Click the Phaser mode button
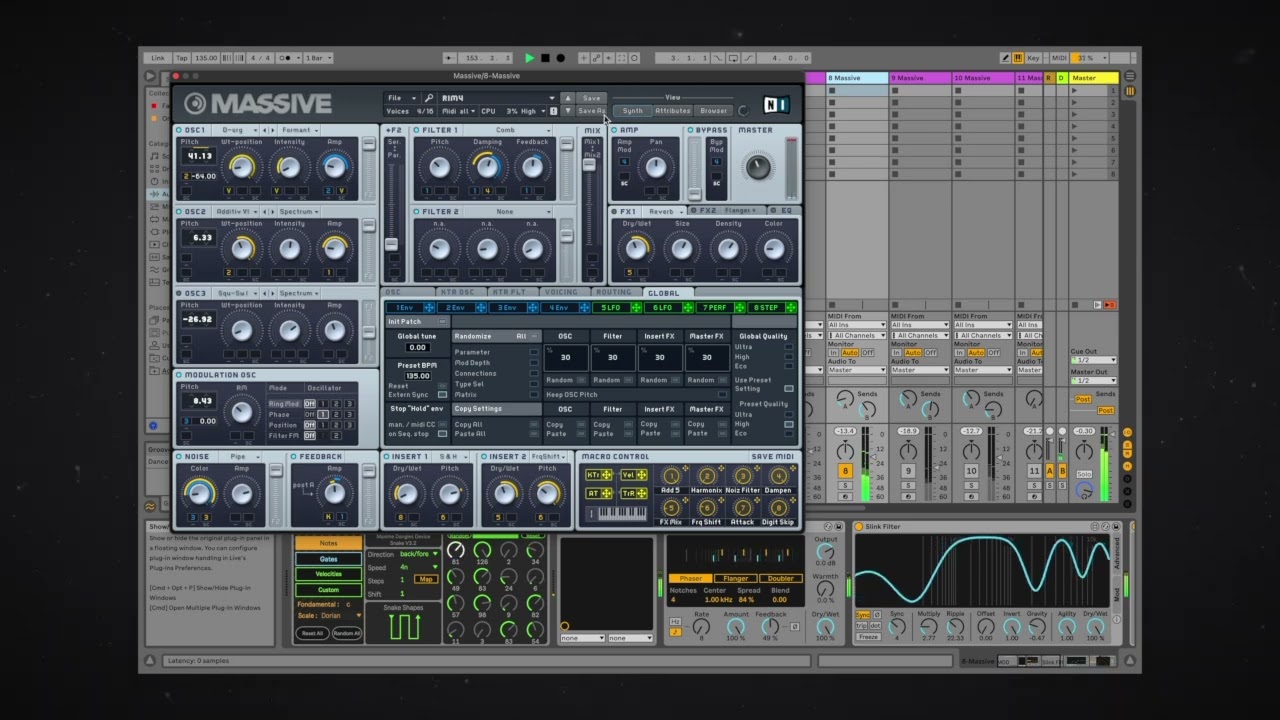 691,578
